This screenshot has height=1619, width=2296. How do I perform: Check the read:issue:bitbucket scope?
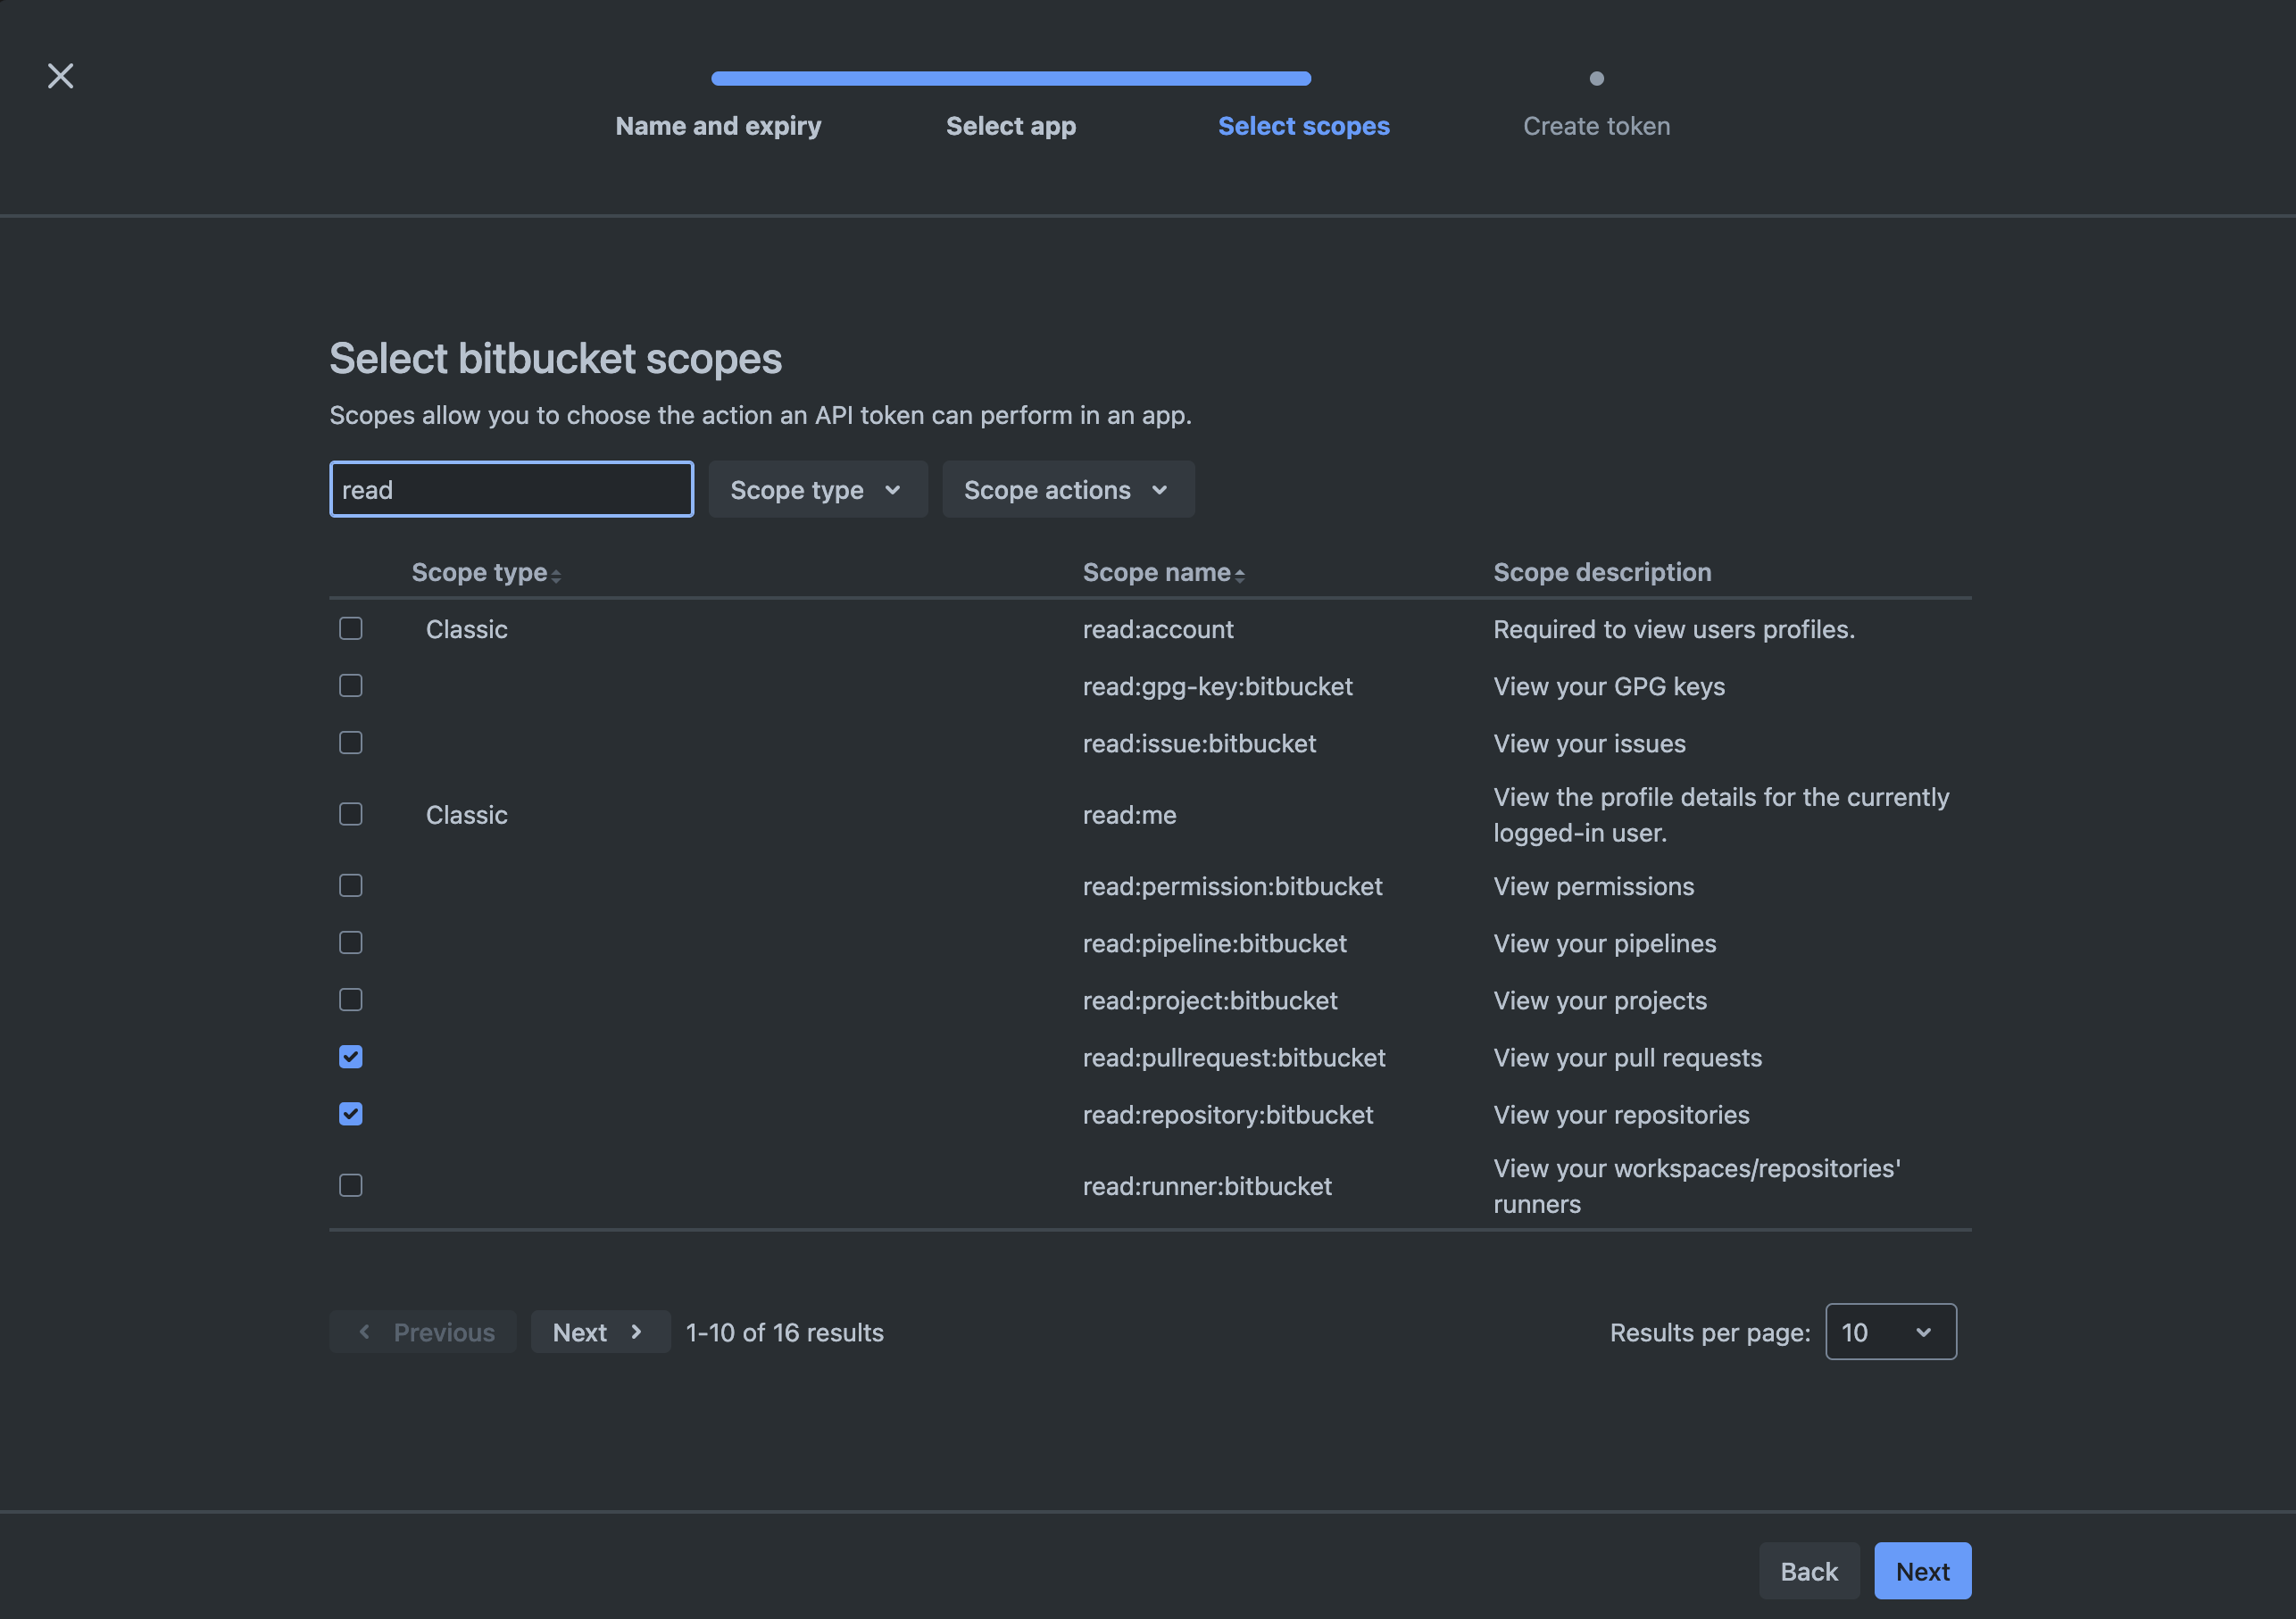pyautogui.click(x=351, y=742)
